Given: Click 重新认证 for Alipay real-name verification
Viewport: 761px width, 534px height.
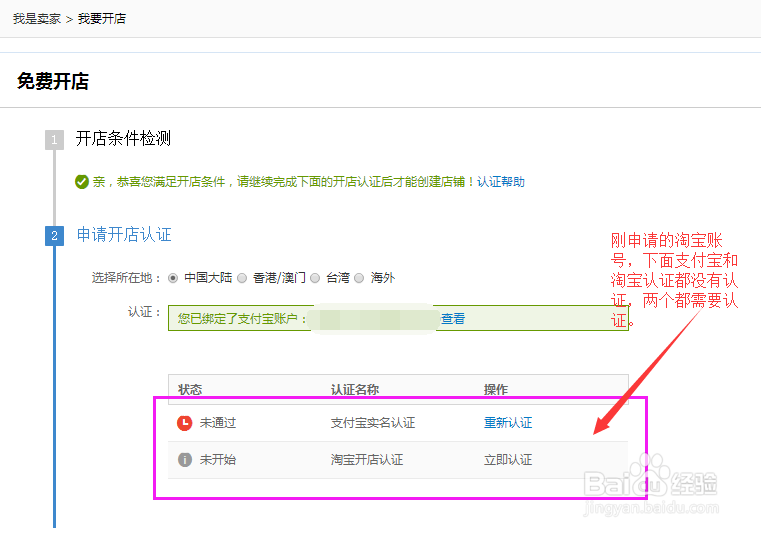Looking at the screenshot, I should click(508, 423).
